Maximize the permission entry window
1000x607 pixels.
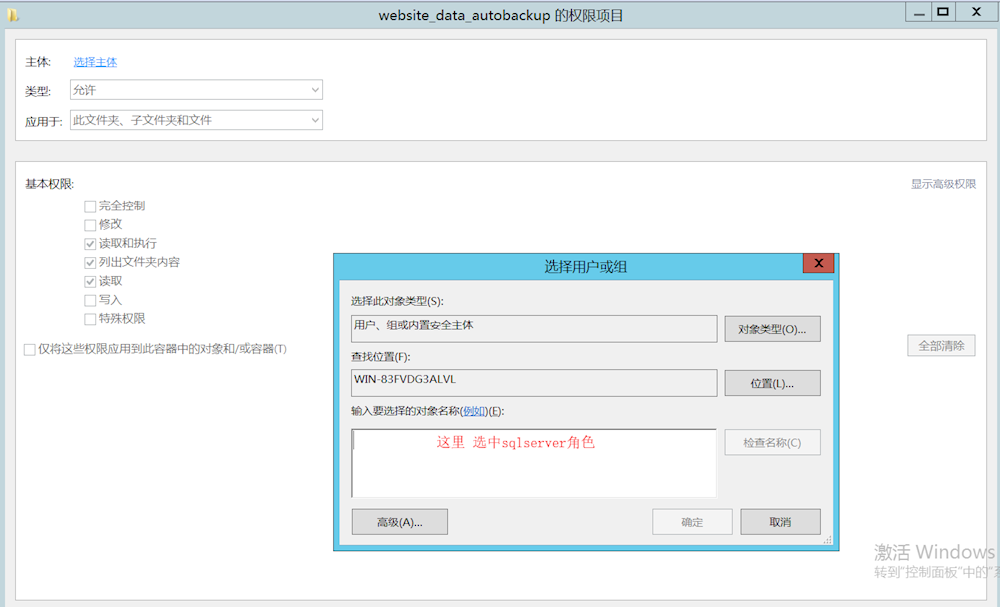coord(943,12)
